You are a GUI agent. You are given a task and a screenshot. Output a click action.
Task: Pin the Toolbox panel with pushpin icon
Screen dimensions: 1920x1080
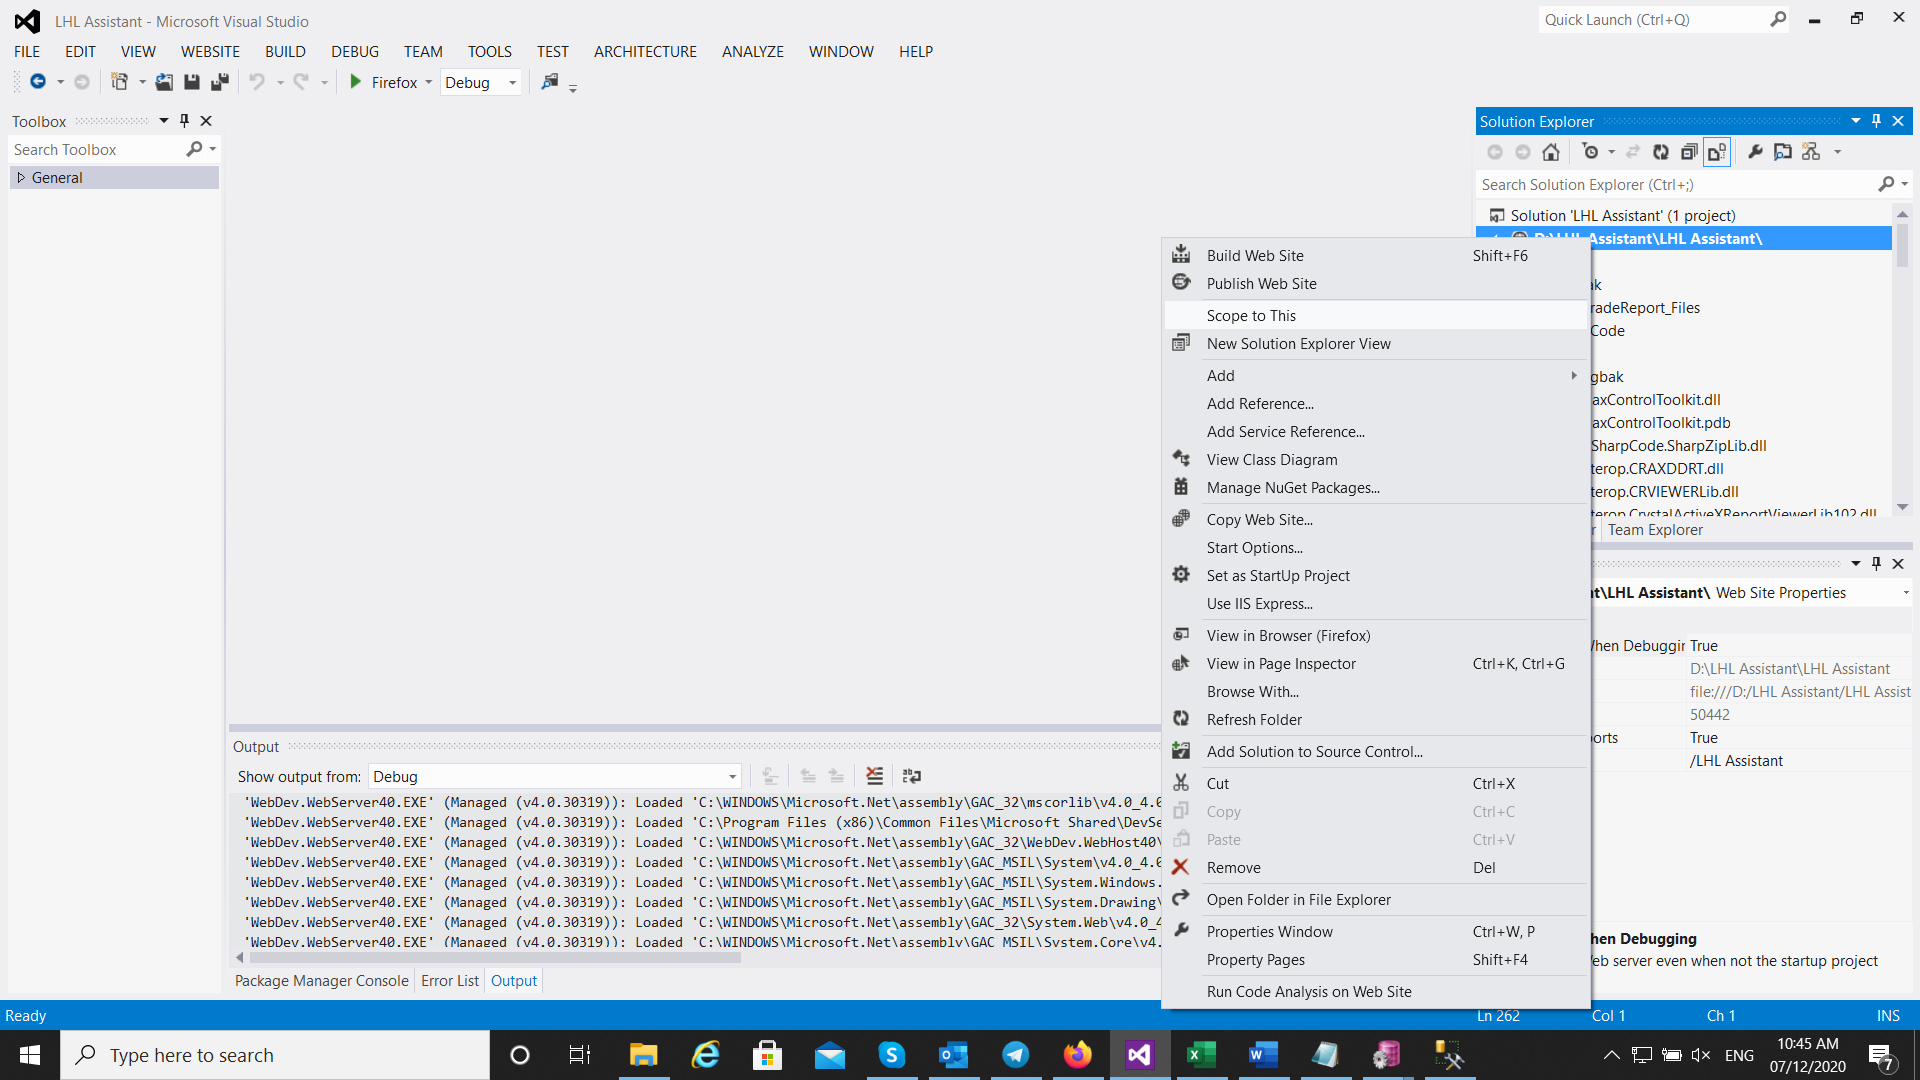click(184, 121)
